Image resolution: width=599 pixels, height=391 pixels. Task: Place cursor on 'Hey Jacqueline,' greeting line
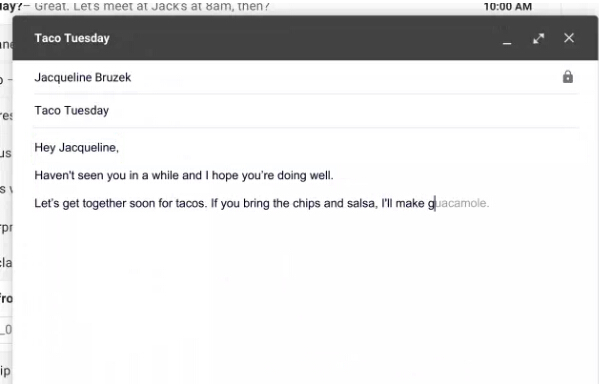76,148
